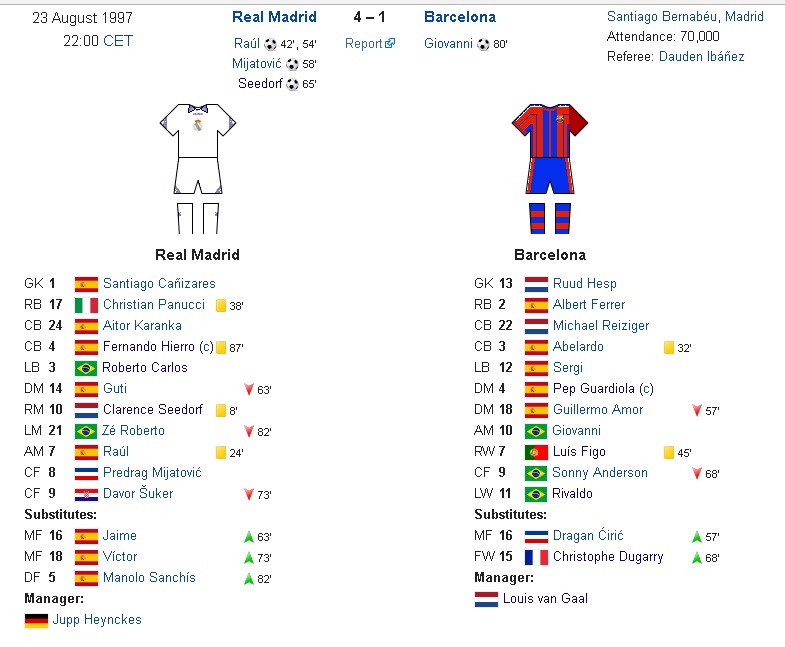Click the goal ball icon next to Giovanni 80'

pyautogui.click(x=483, y=44)
